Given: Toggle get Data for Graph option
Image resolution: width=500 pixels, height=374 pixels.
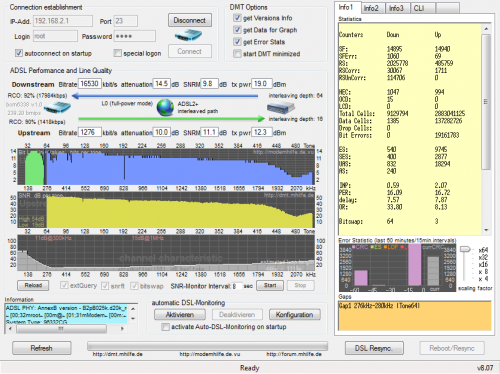Looking at the screenshot, I should pyautogui.click(x=237, y=30).
